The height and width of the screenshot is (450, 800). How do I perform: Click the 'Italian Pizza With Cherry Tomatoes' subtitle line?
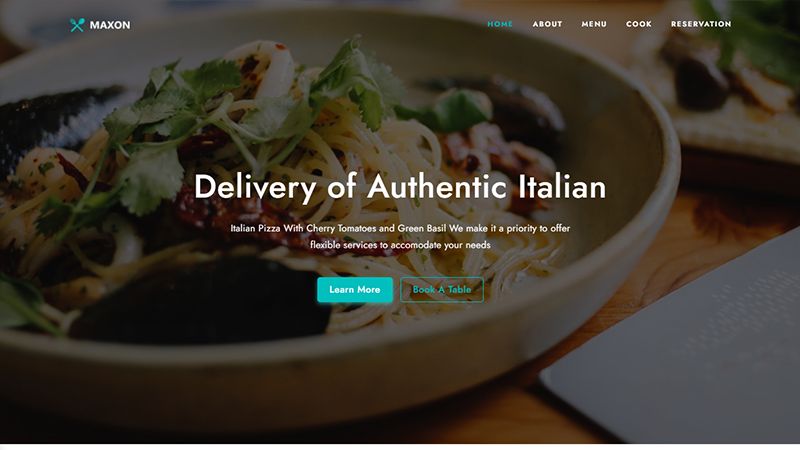[400, 228]
